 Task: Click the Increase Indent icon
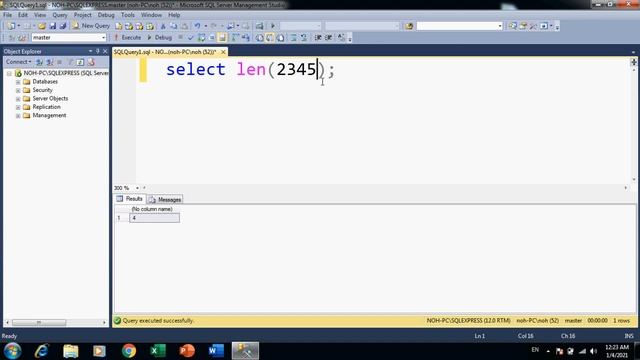coord(329,38)
